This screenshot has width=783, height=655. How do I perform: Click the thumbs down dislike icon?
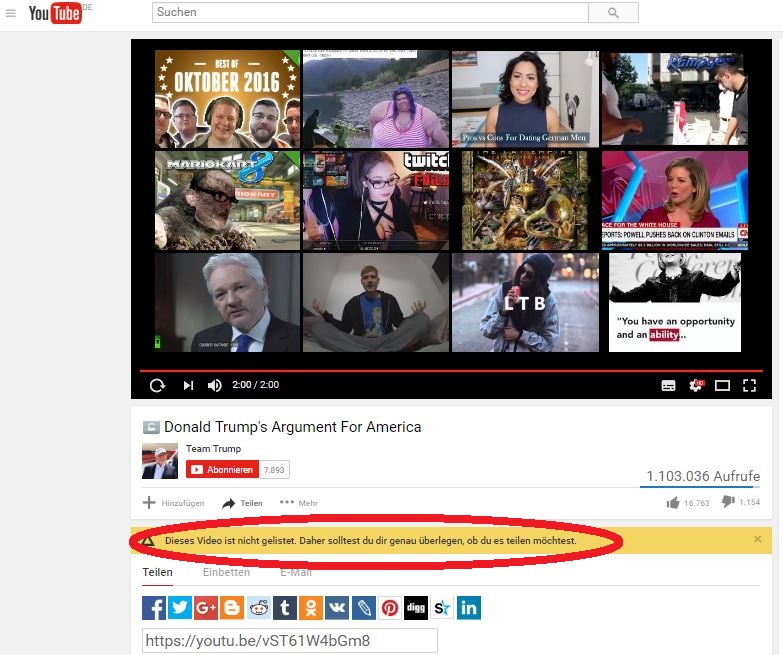point(728,503)
